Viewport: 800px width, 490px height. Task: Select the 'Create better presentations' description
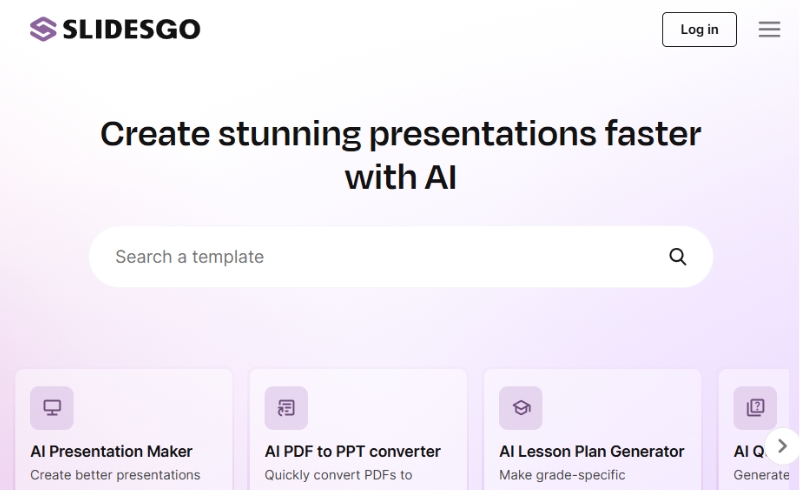(115, 475)
